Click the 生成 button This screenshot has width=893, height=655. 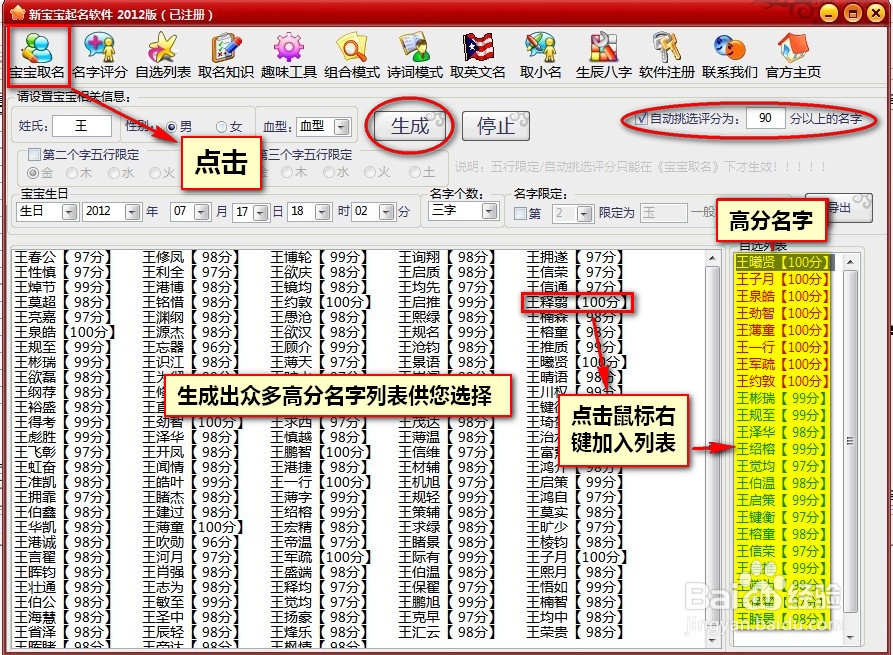411,126
